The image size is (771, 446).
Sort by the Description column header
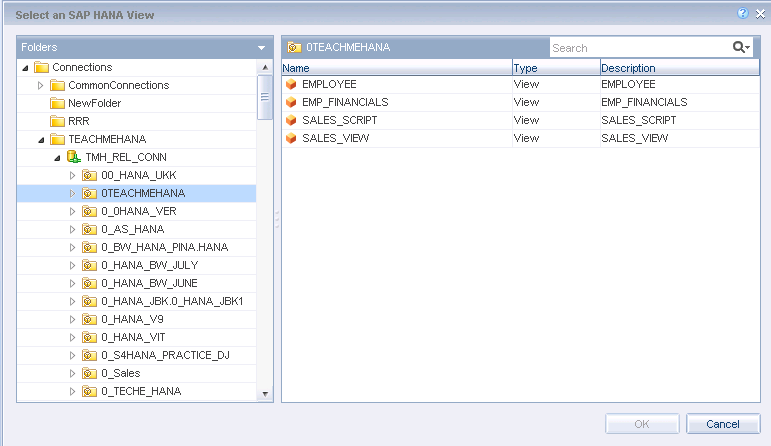click(680, 68)
